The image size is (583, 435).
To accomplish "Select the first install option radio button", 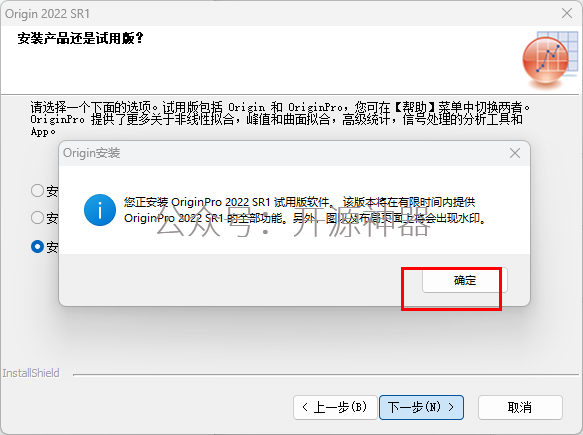I will (x=37, y=190).
